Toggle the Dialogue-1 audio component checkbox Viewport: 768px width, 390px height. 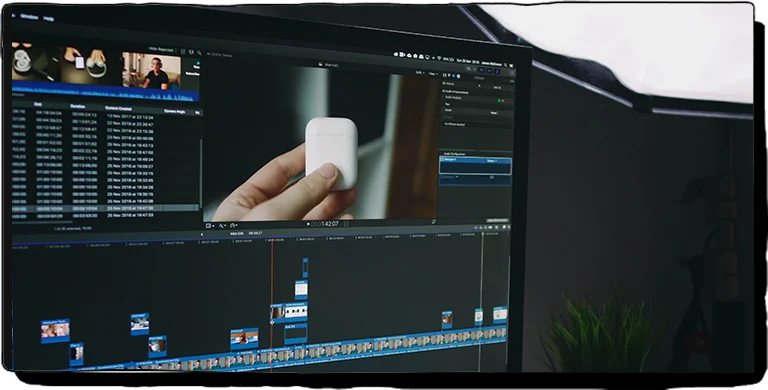click(442, 159)
